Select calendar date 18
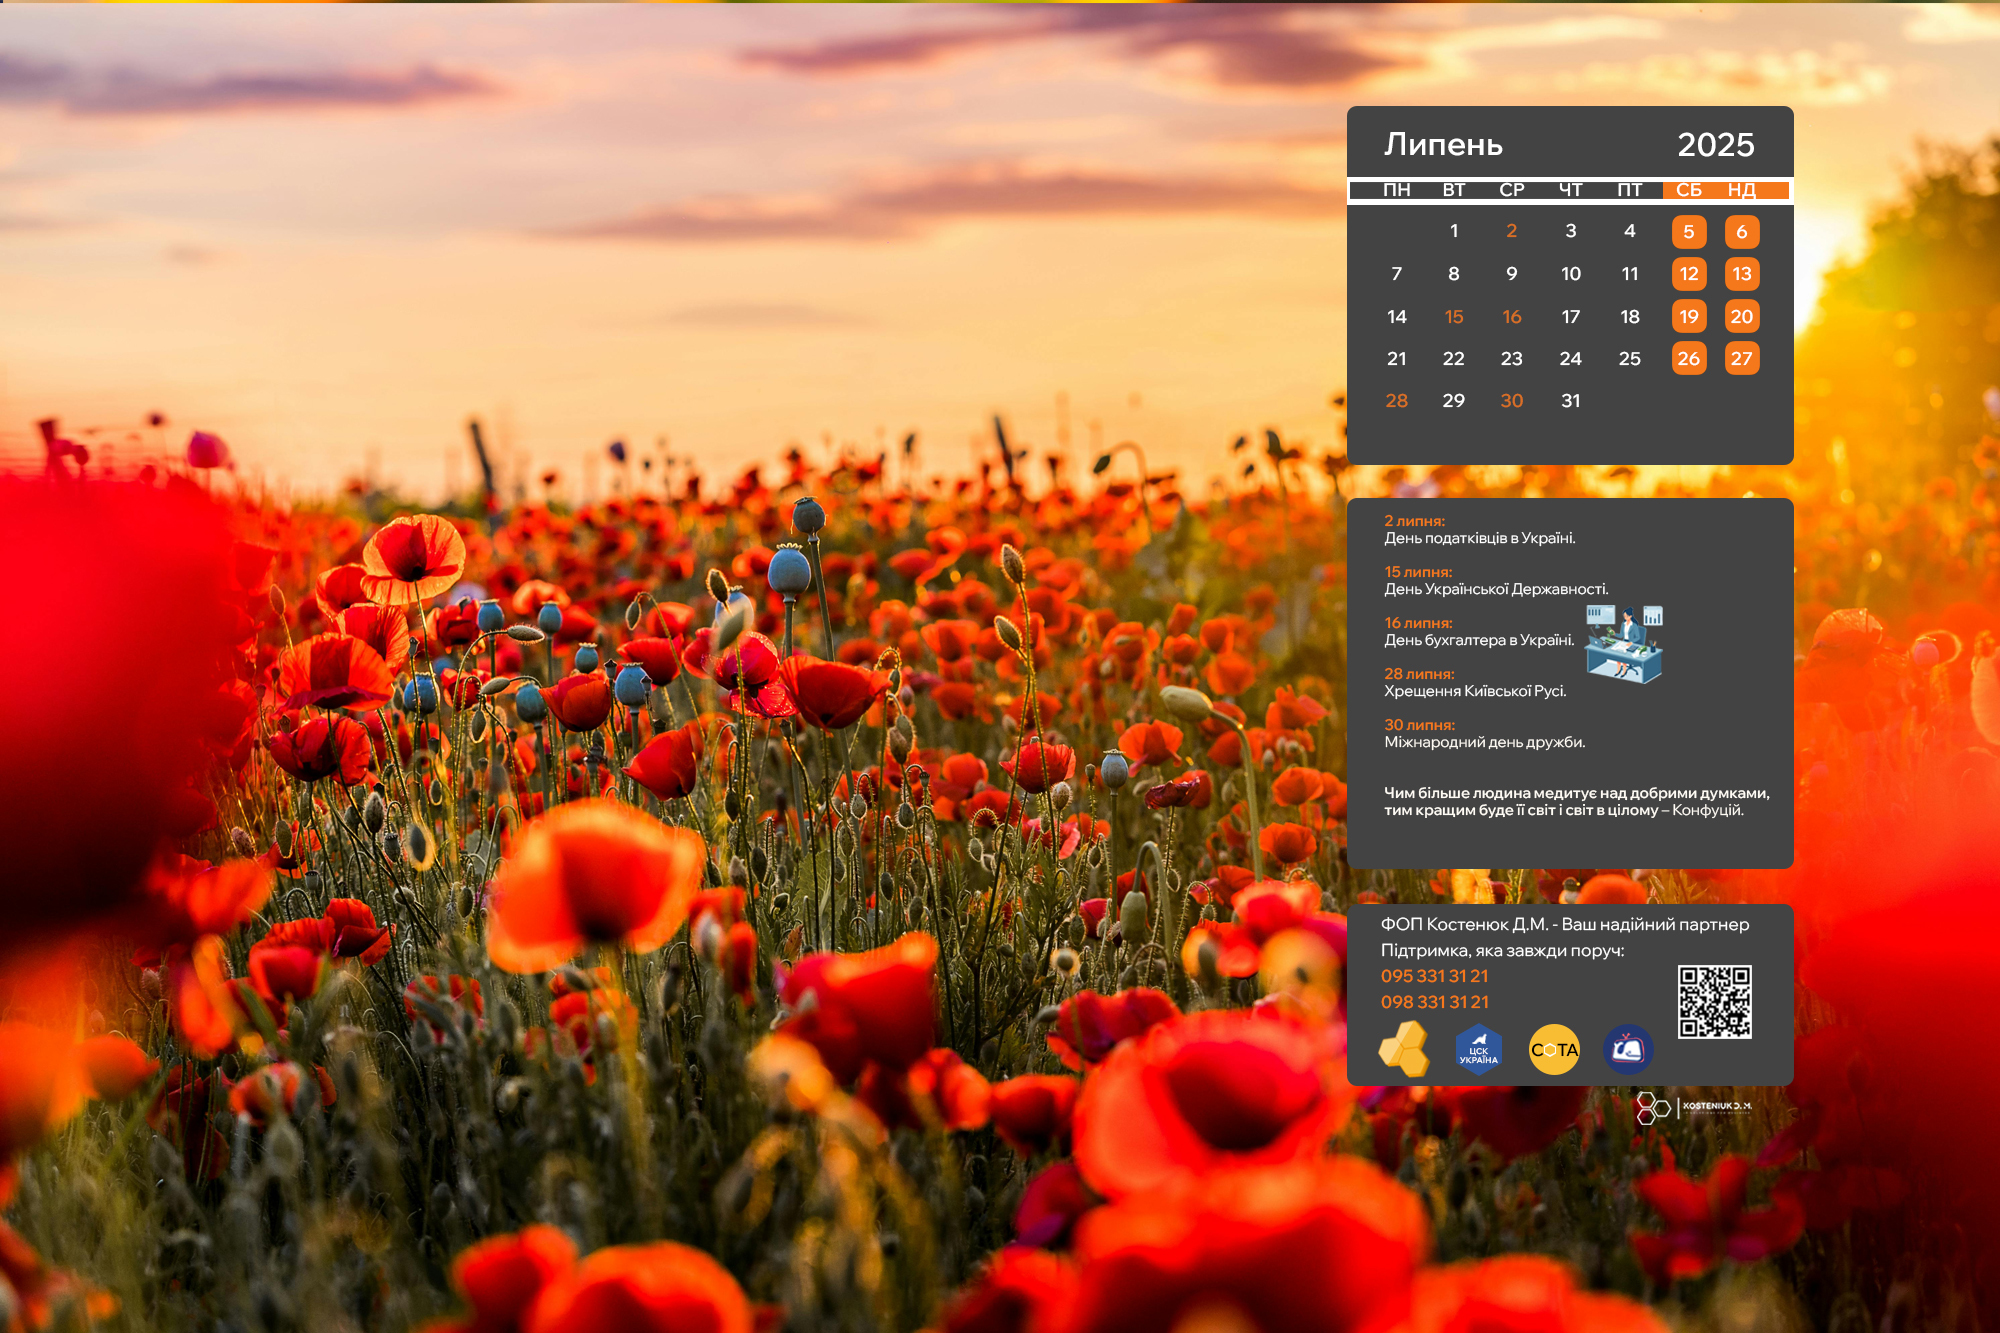The width and height of the screenshot is (2000, 1333). [1630, 317]
